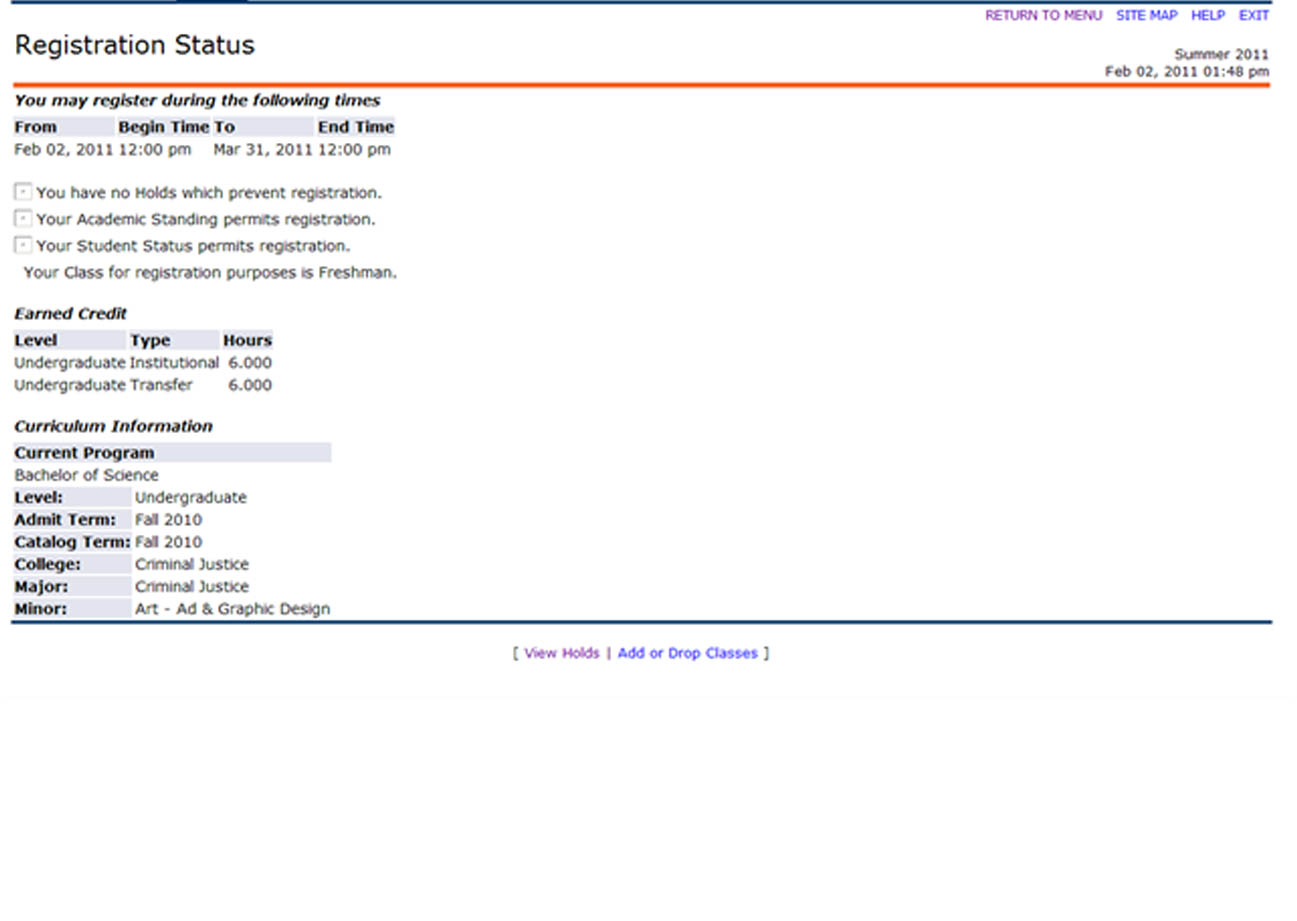Click Undergraduate in the Institutional credit row
Screen dimensions: 1297x921
(70, 363)
